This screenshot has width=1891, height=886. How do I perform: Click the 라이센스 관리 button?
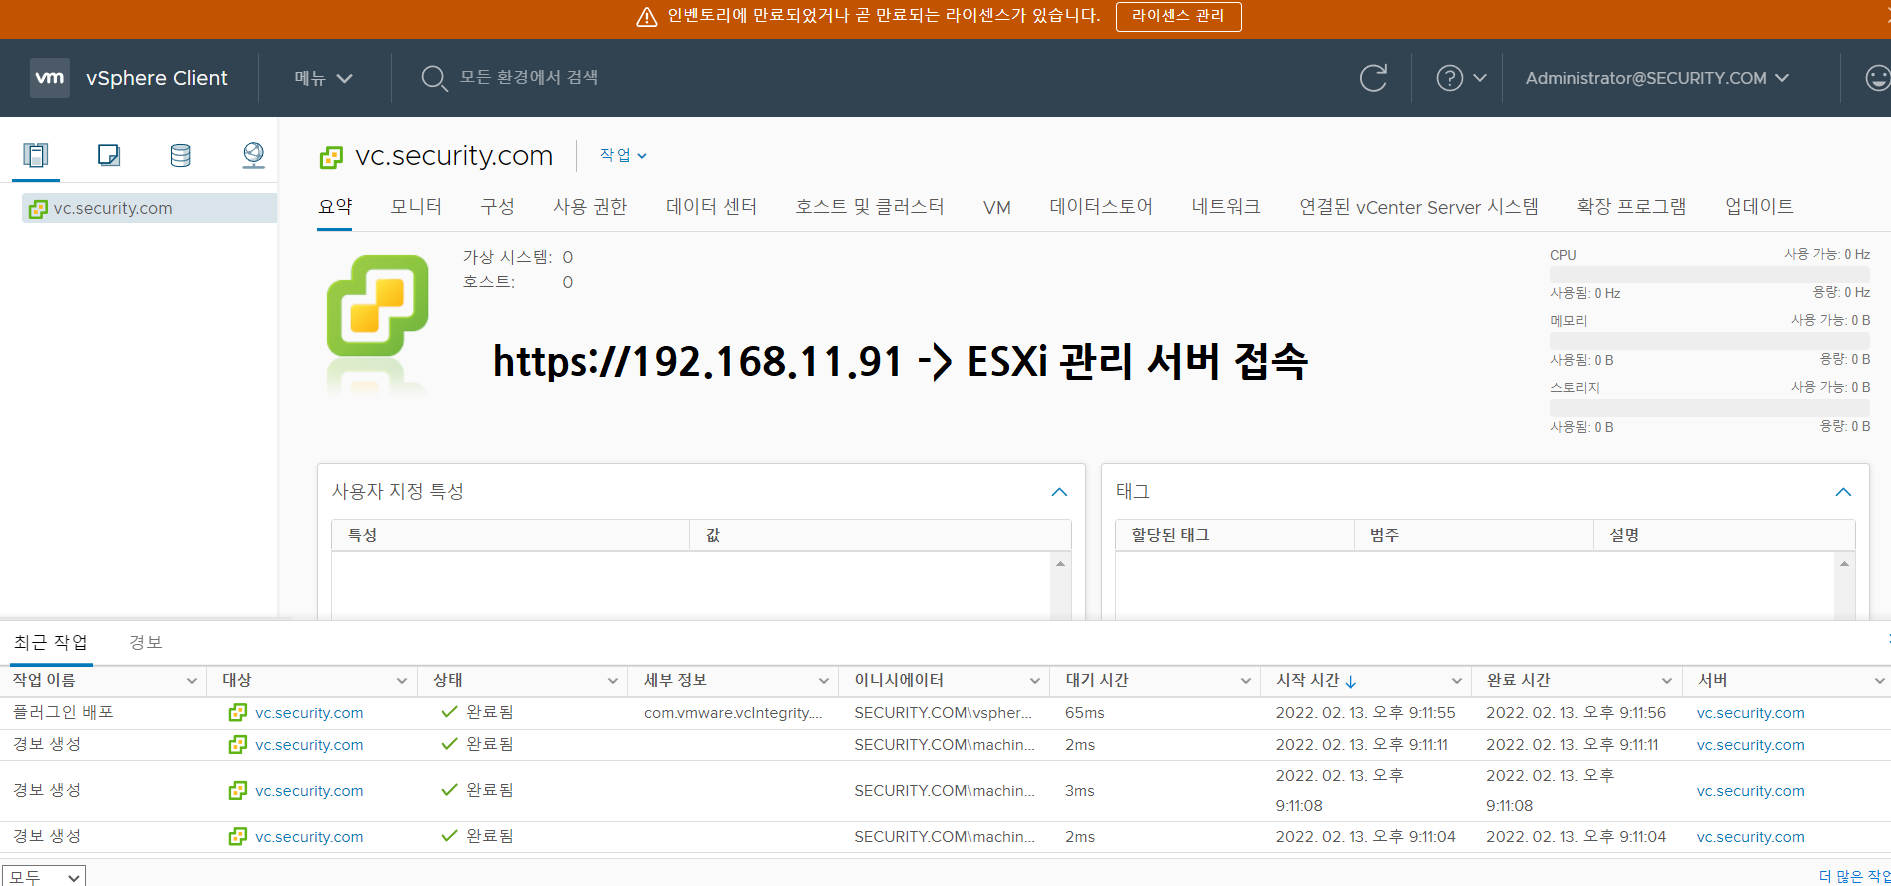(1178, 16)
